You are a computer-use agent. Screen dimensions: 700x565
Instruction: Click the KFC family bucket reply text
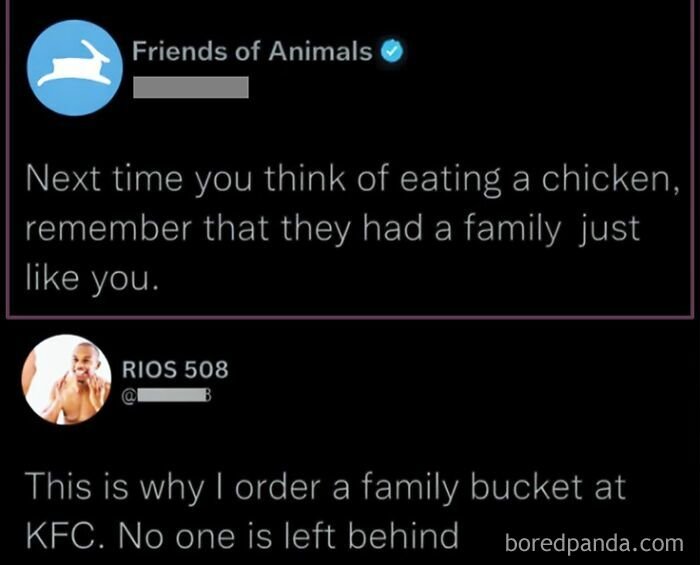pyautogui.click(x=326, y=511)
